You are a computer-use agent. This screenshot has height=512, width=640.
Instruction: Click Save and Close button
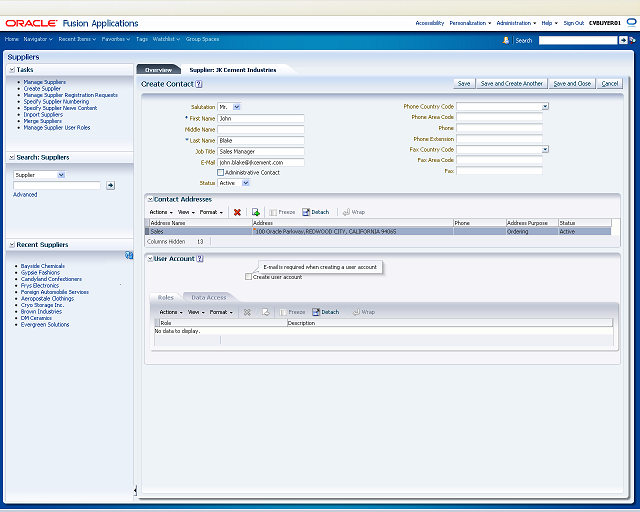click(x=572, y=84)
